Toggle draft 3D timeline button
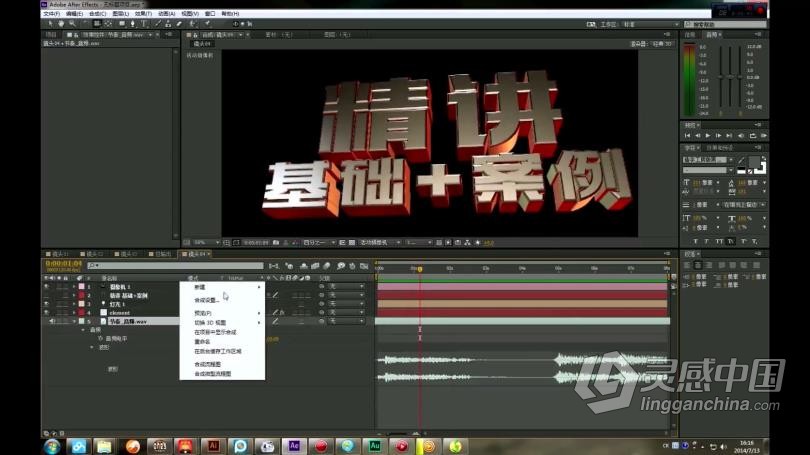This screenshot has height=455, width=810. [x=289, y=266]
